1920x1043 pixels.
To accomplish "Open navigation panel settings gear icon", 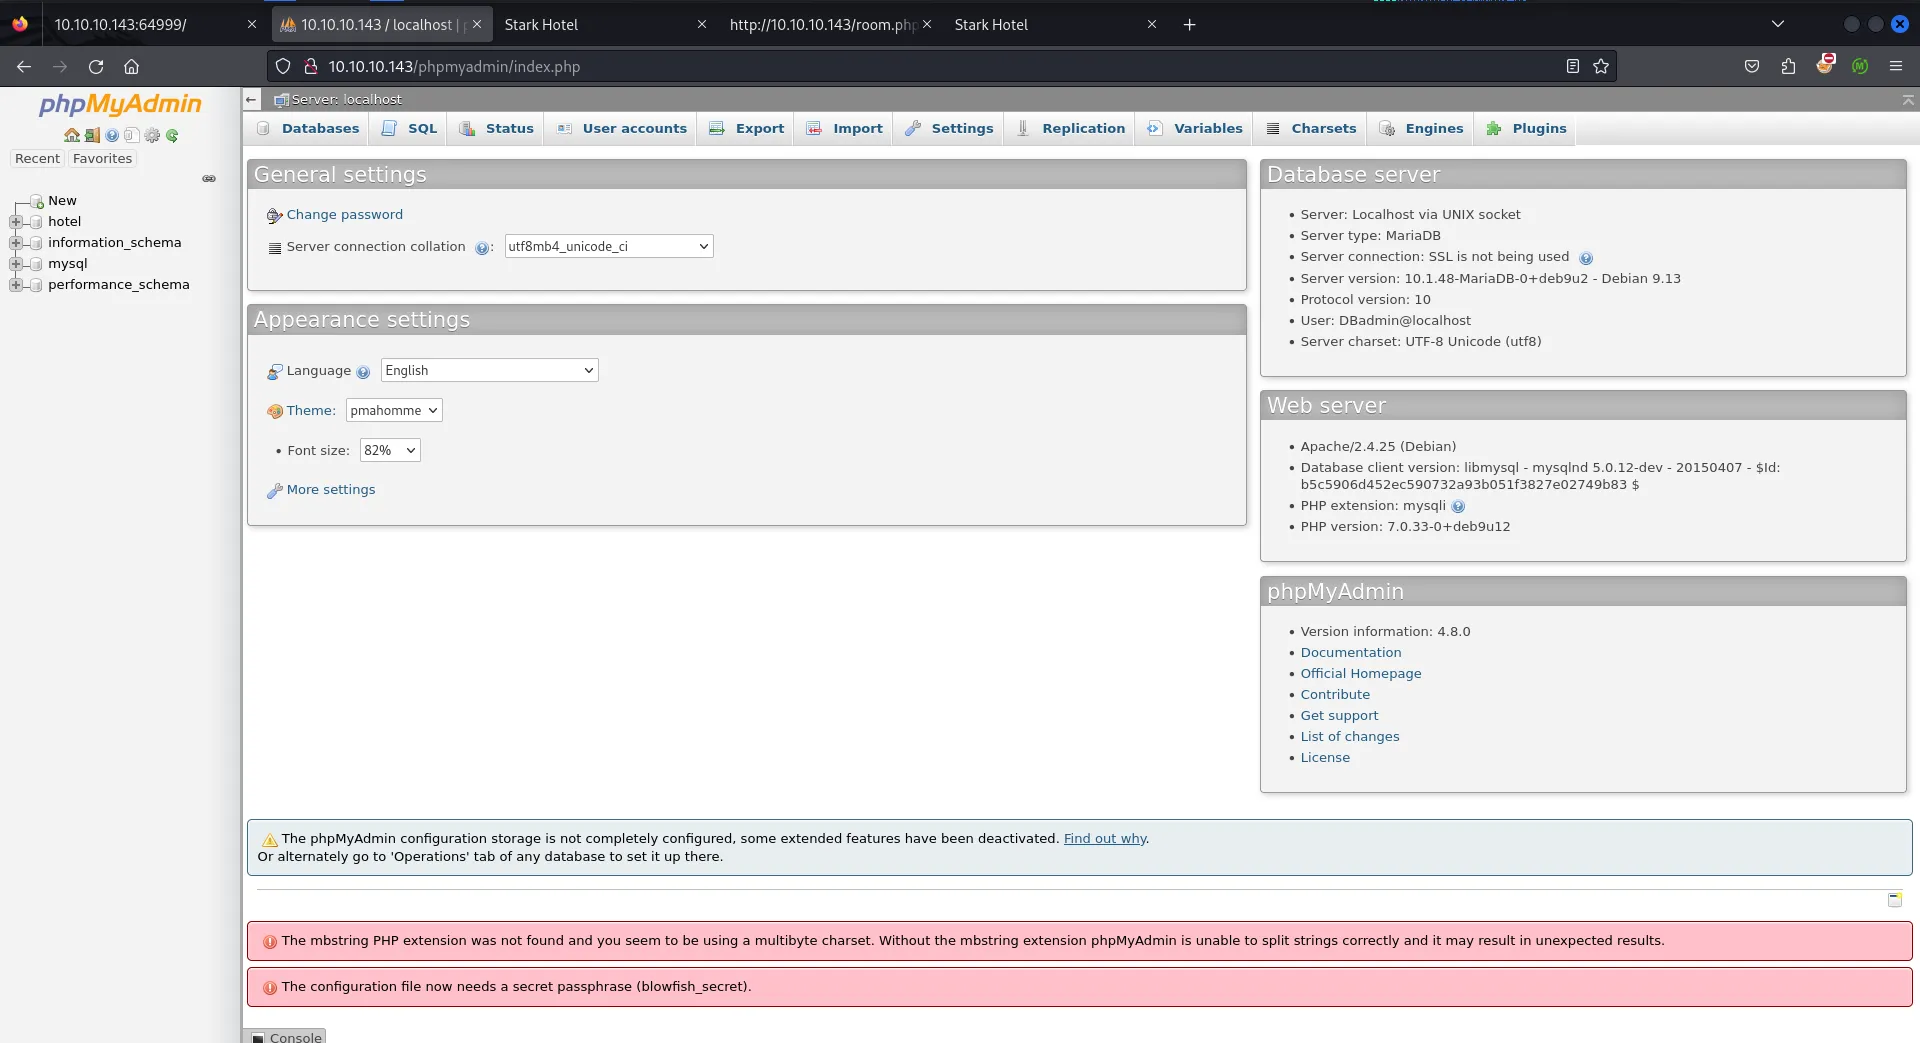I will click(152, 135).
